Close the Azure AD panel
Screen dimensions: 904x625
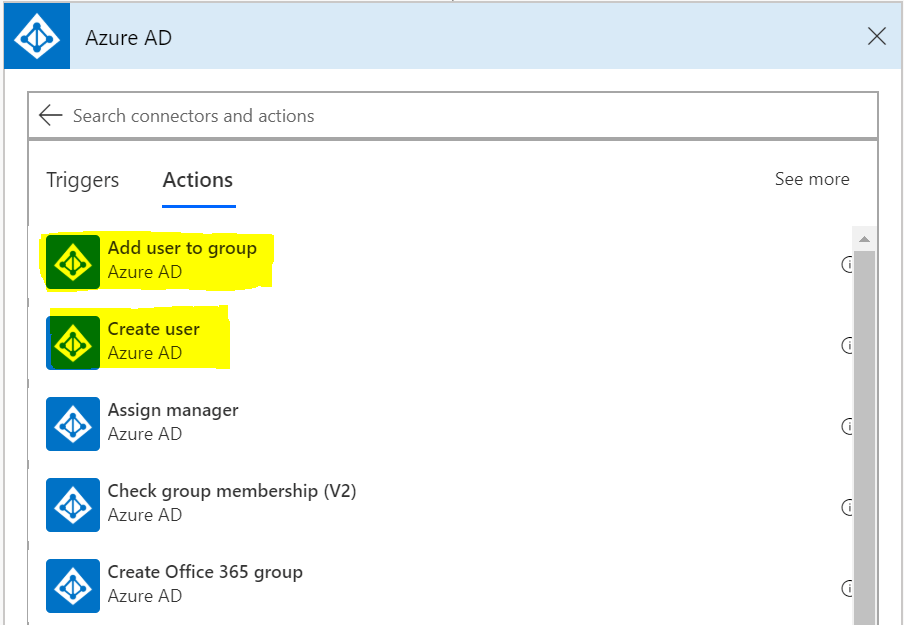[876, 37]
